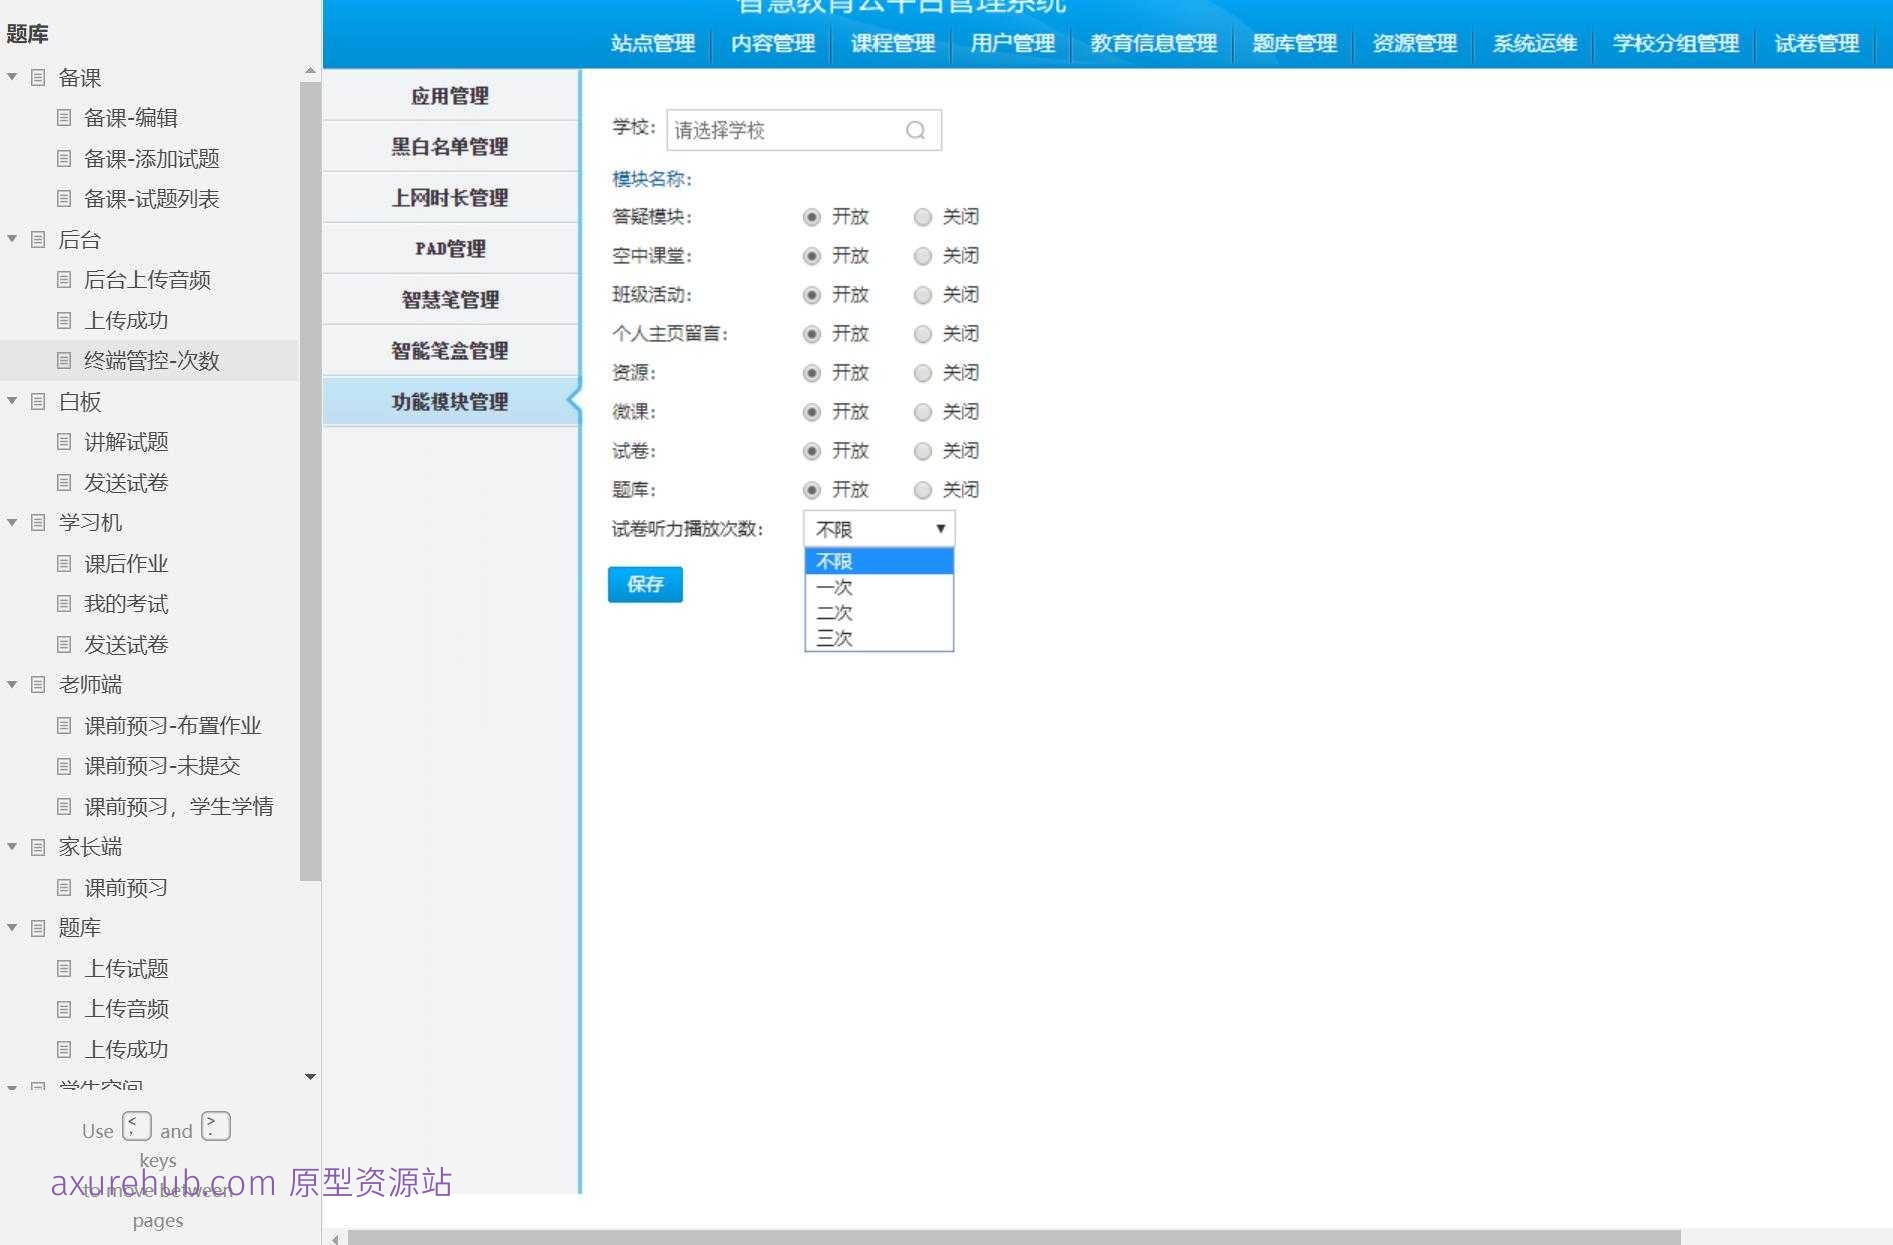Switch to the 题库管理 section
Screen dimensions: 1893x1245
(x=1292, y=43)
